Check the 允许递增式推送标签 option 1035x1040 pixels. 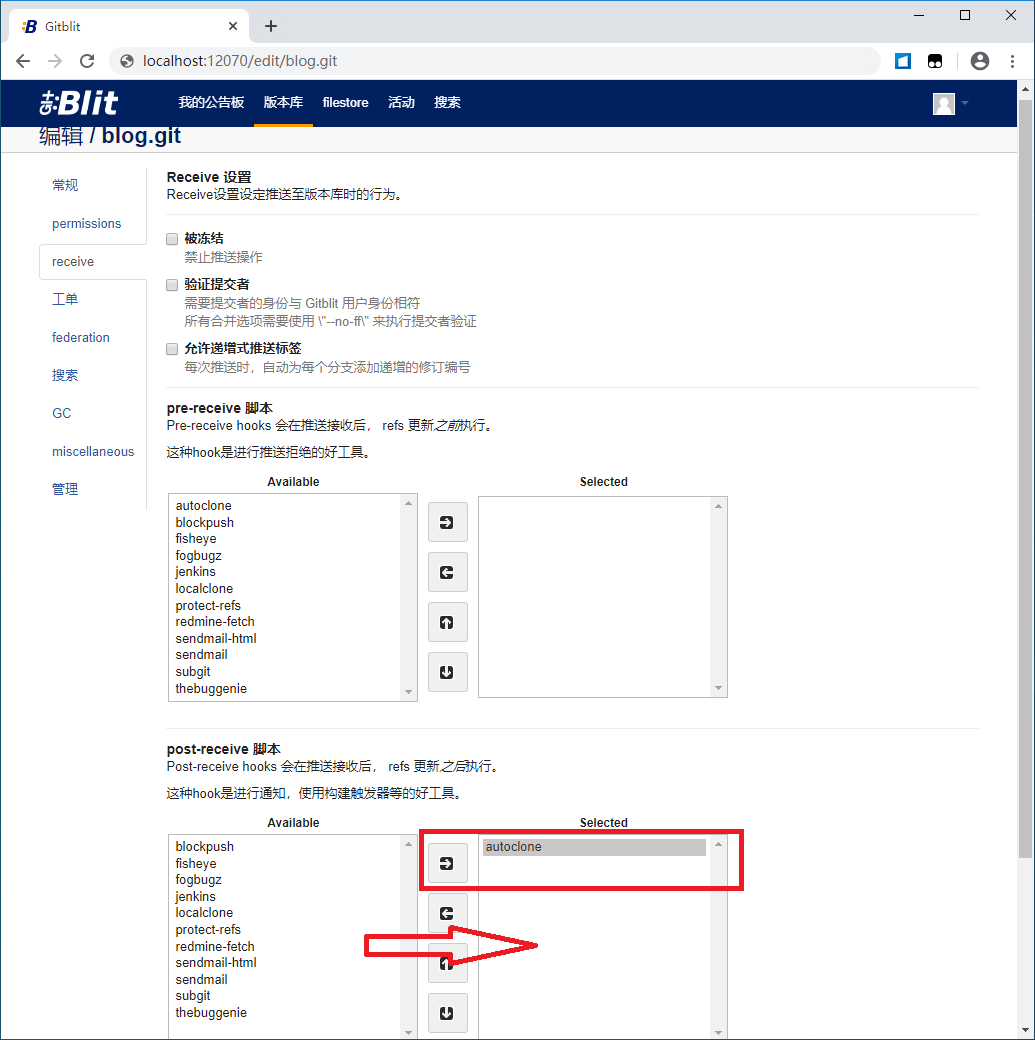click(172, 349)
